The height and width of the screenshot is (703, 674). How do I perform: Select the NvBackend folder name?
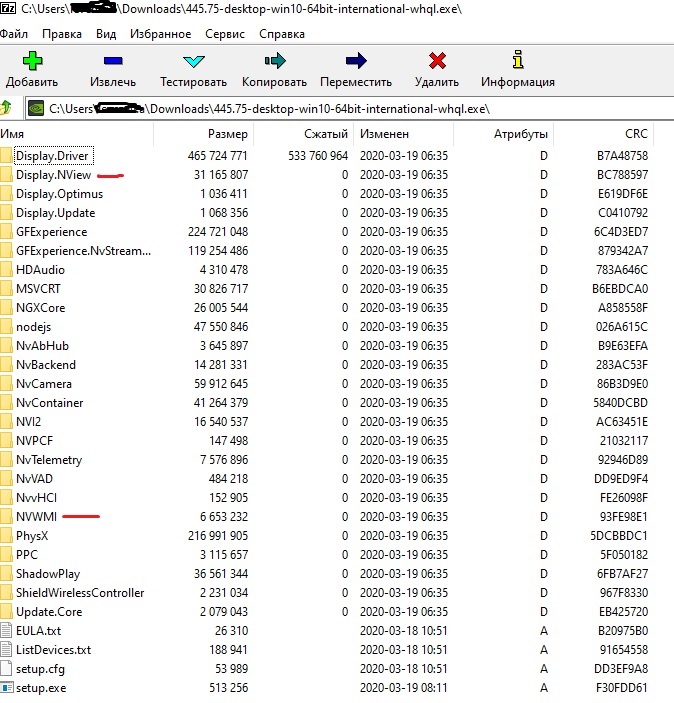[x=46, y=365]
